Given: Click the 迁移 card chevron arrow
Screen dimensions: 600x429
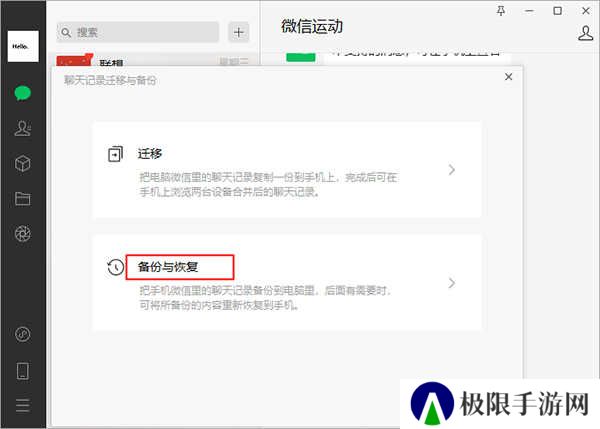Looking at the screenshot, I should 452,170.
